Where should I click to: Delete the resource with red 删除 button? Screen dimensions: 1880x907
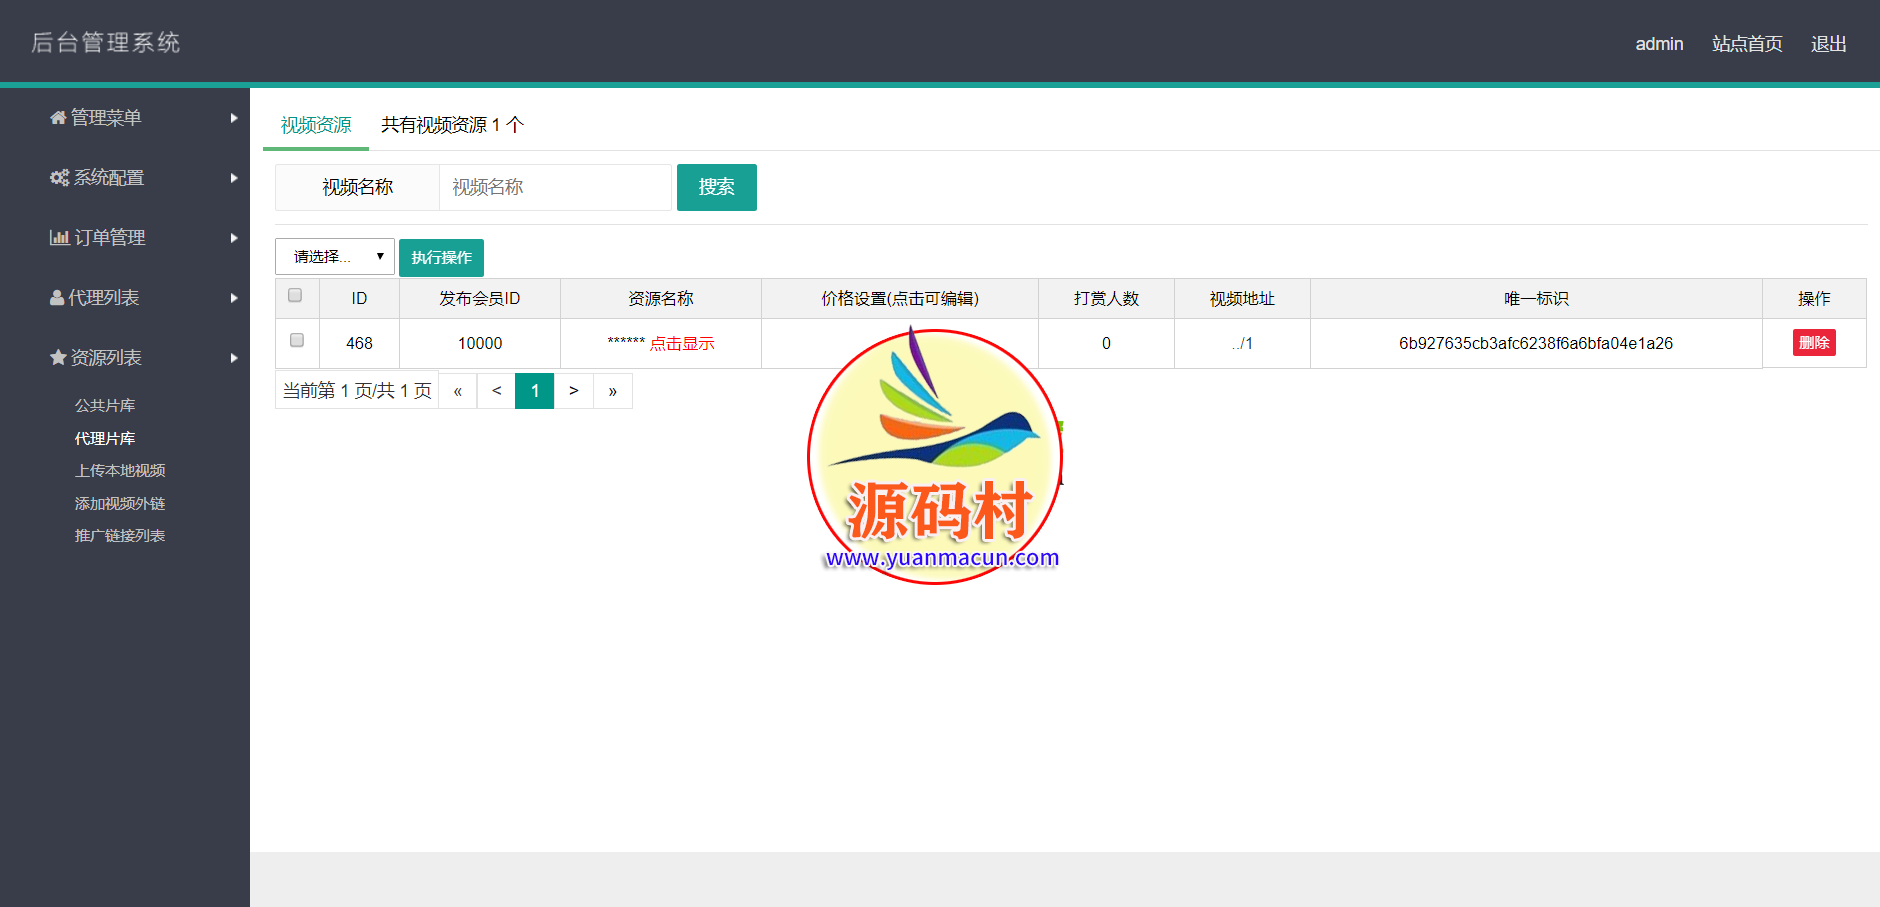pos(1813,343)
